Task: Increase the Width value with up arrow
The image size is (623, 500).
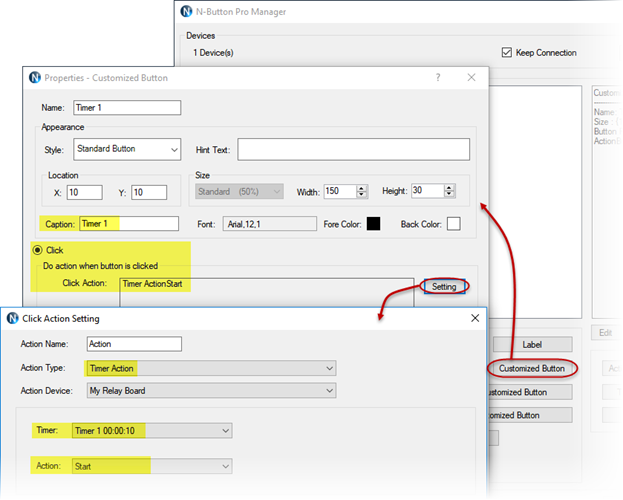Action: tap(361, 188)
